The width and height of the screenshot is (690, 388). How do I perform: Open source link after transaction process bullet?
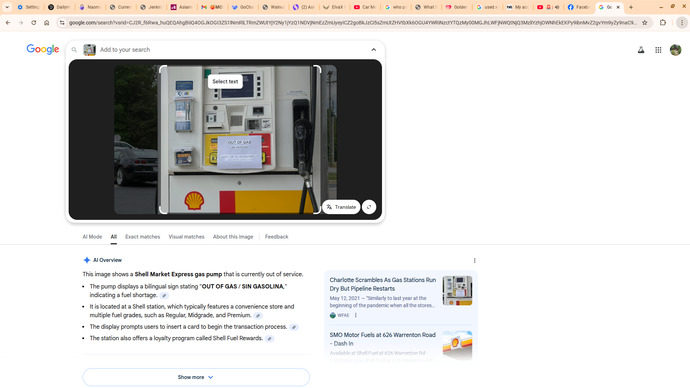[x=294, y=327]
